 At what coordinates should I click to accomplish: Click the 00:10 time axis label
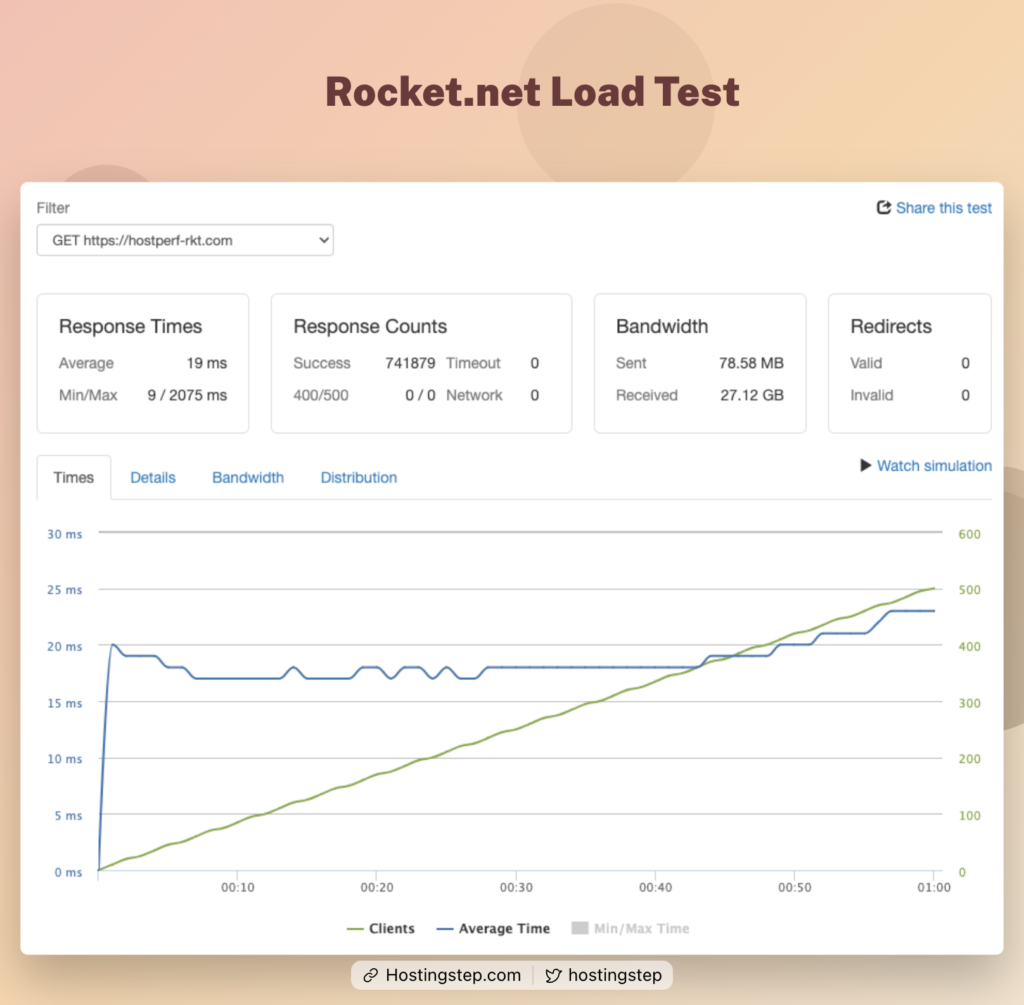pos(238,887)
